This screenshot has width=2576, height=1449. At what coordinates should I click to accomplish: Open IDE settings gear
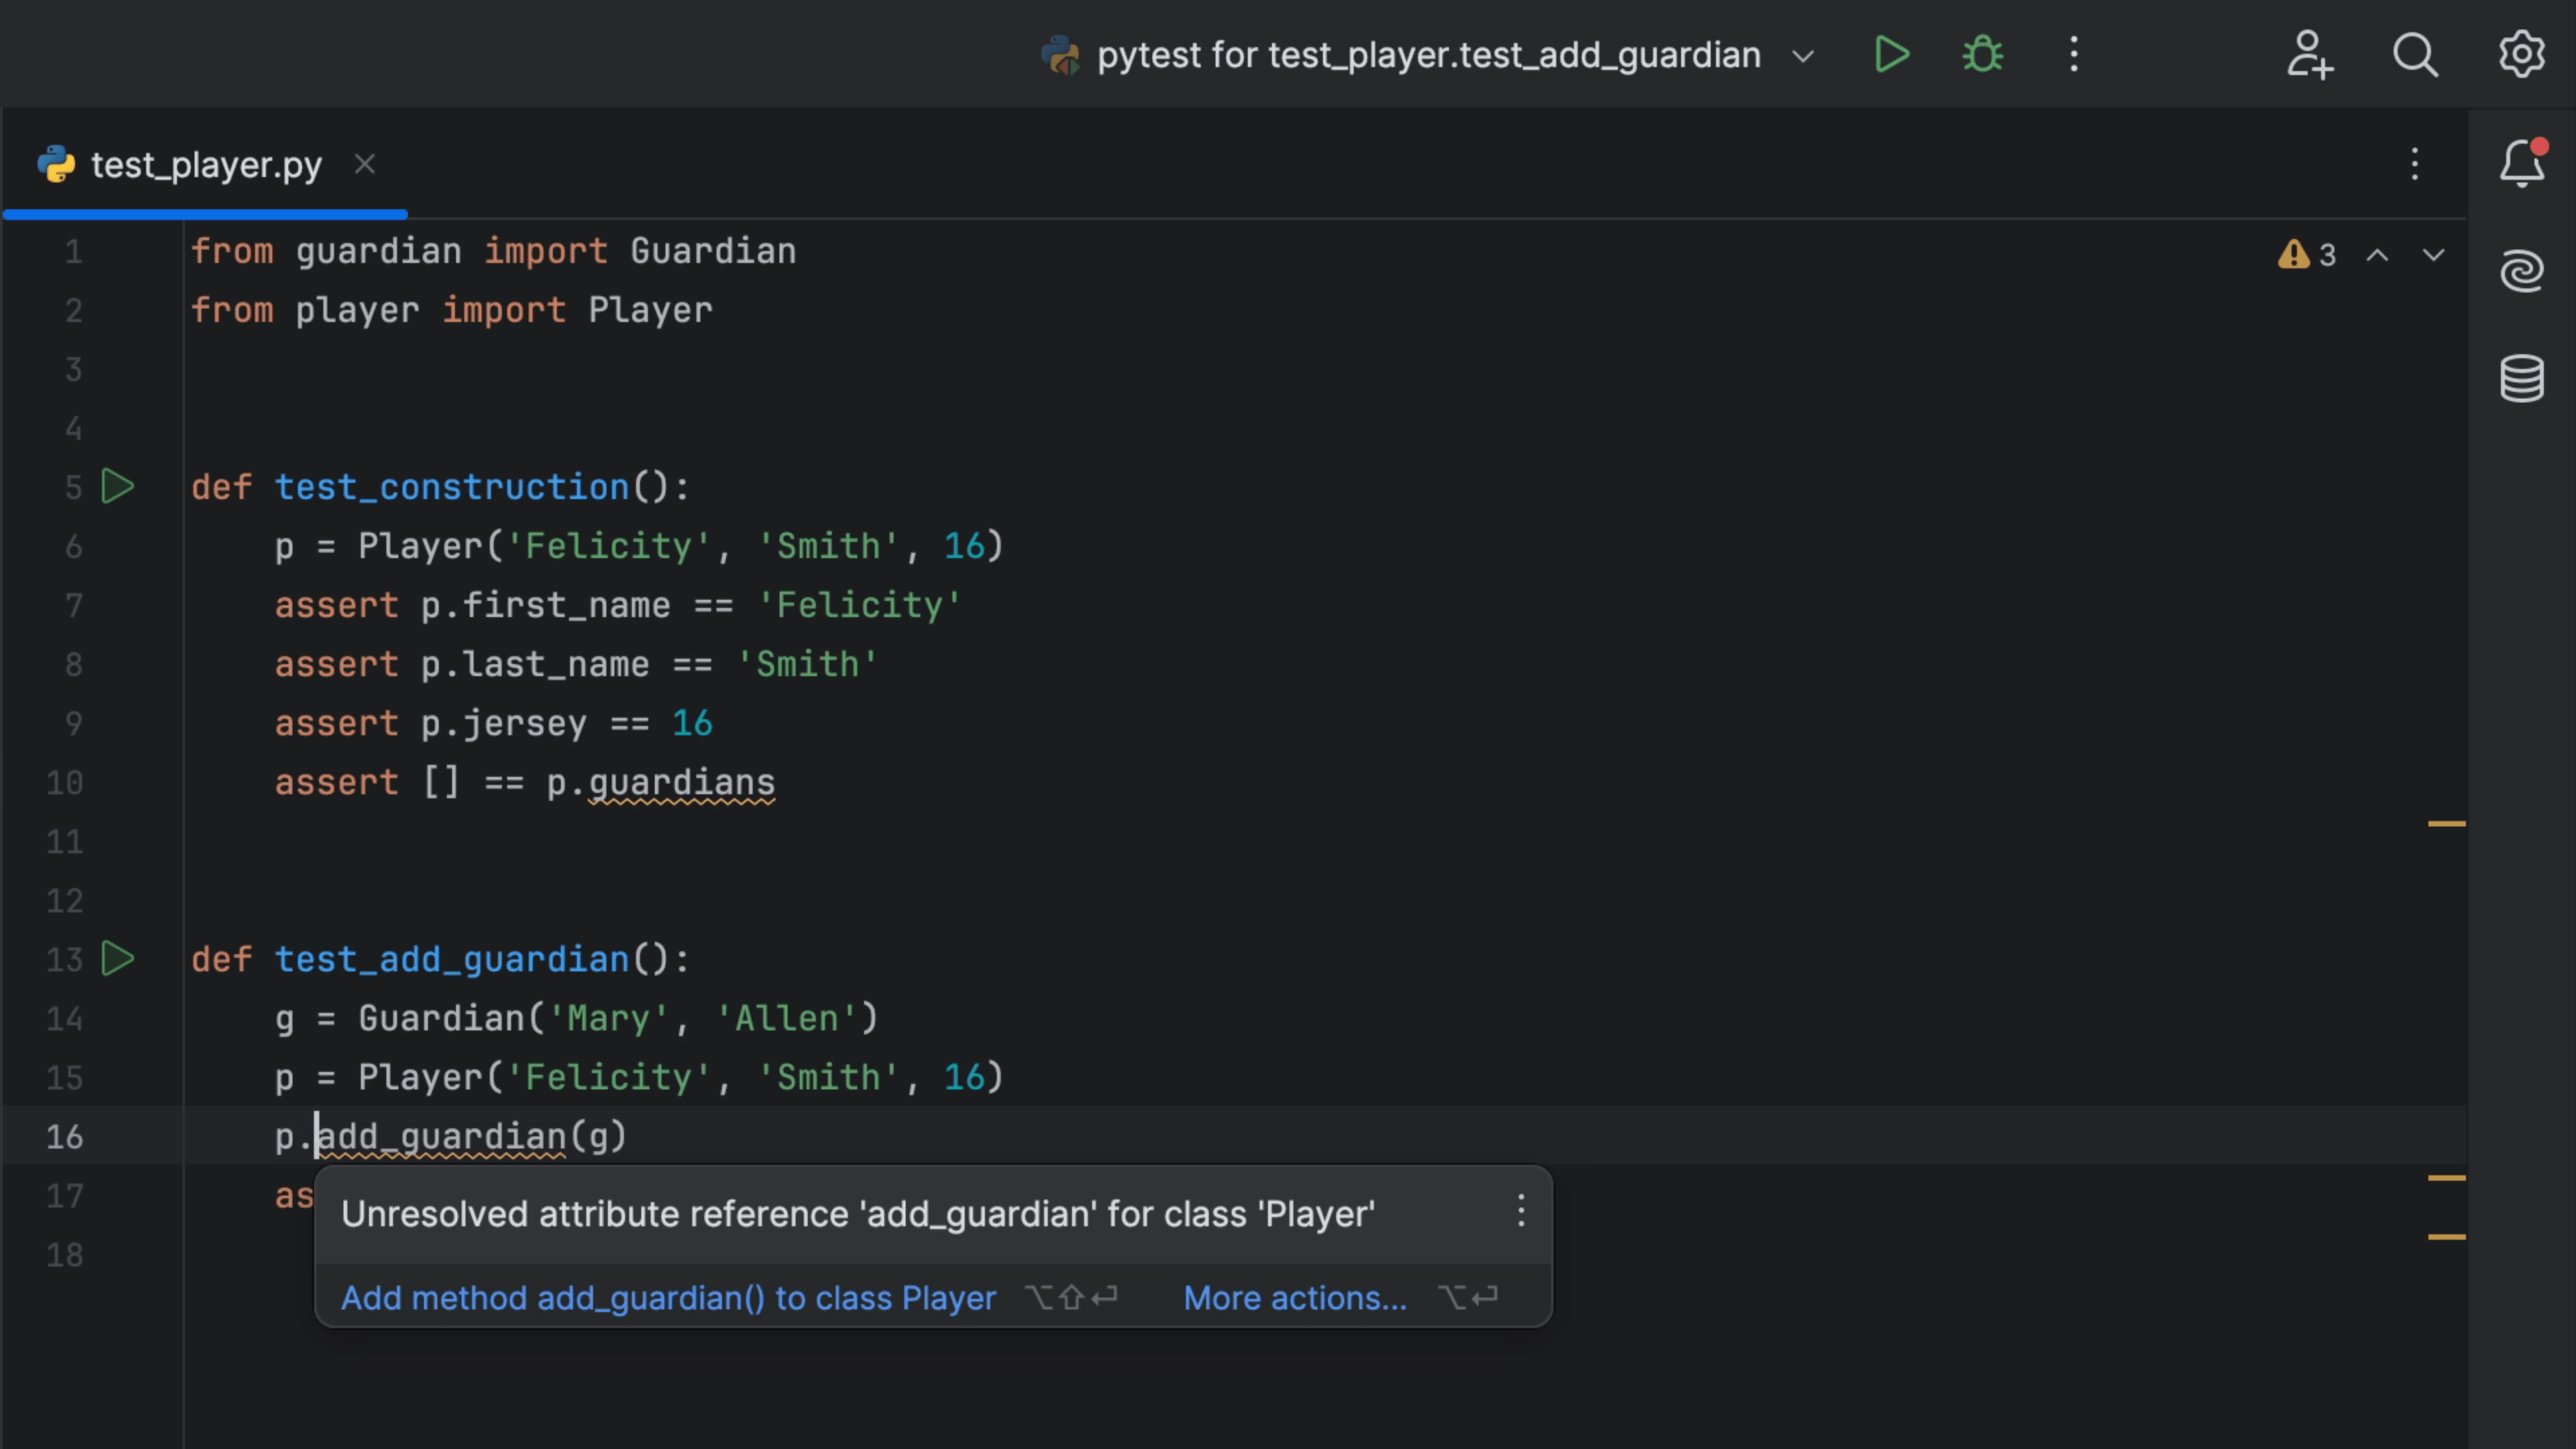[2521, 55]
